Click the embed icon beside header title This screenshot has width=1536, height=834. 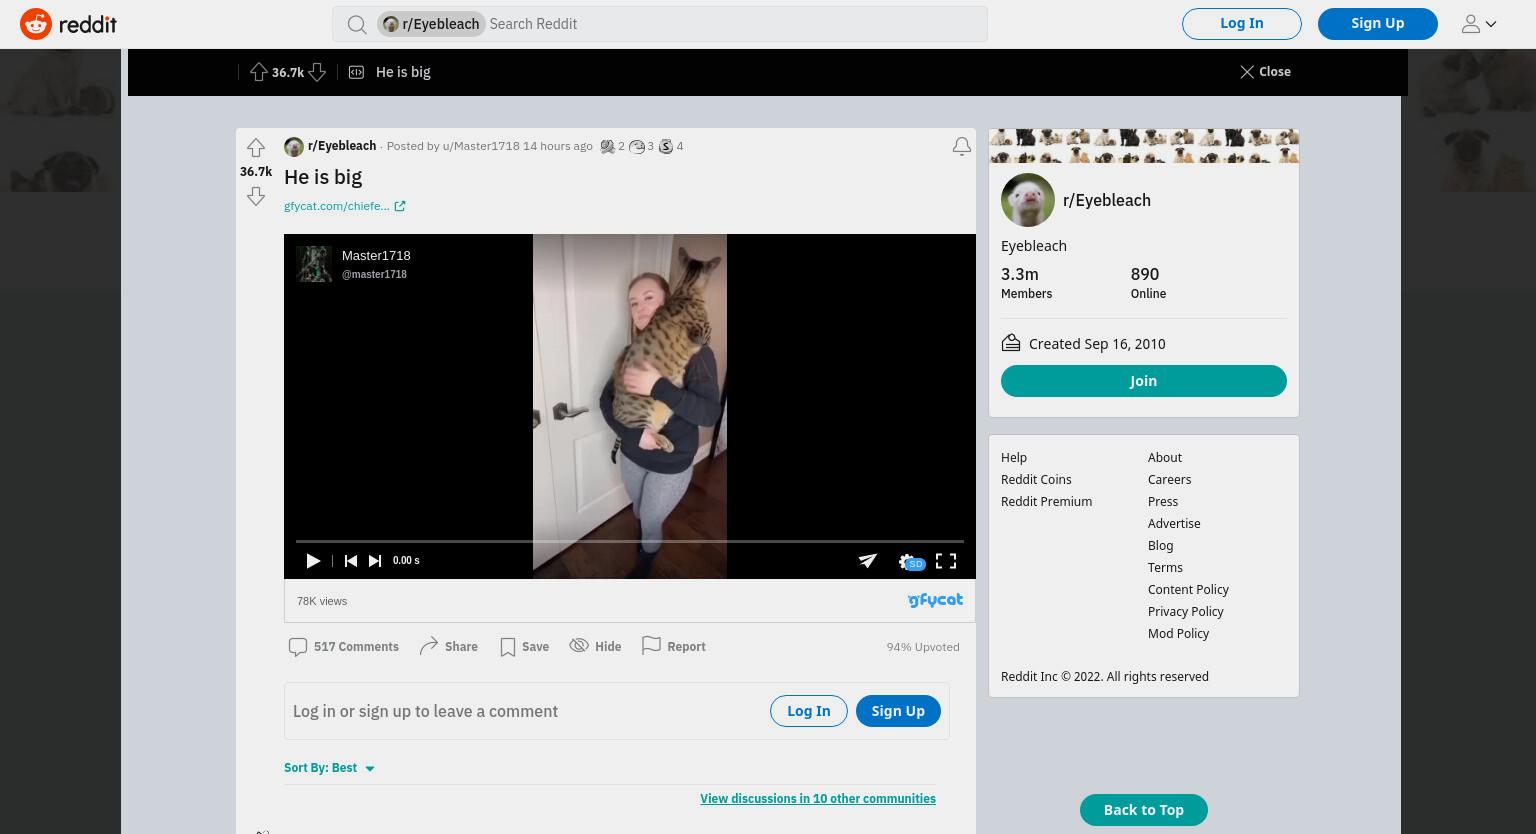356,72
